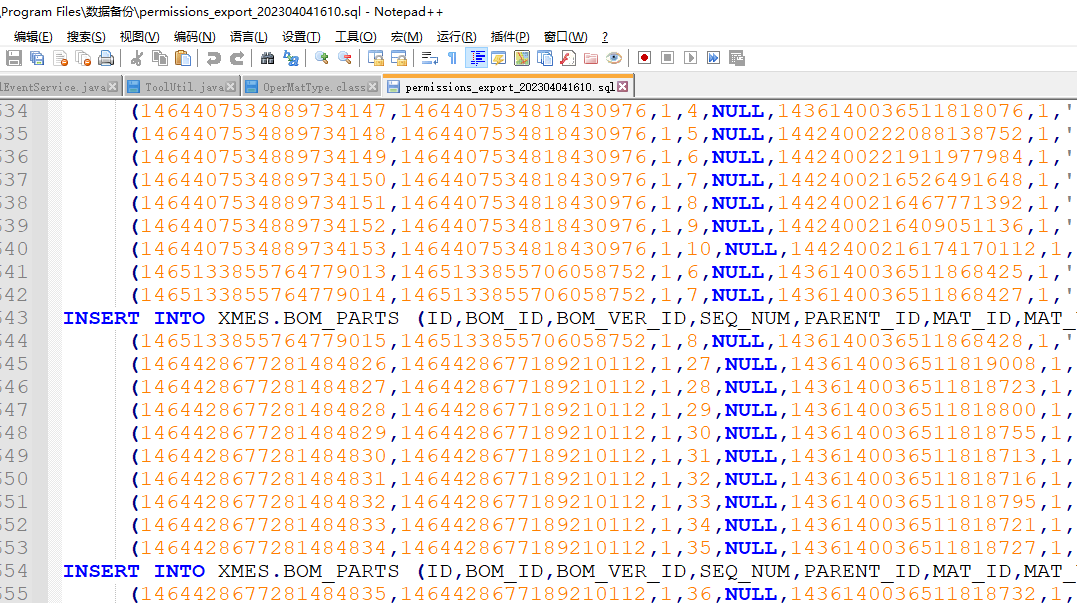Screen dimensions: 1077x603
Task: Close the permissions_export sql tab
Action: click(x=622, y=87)
